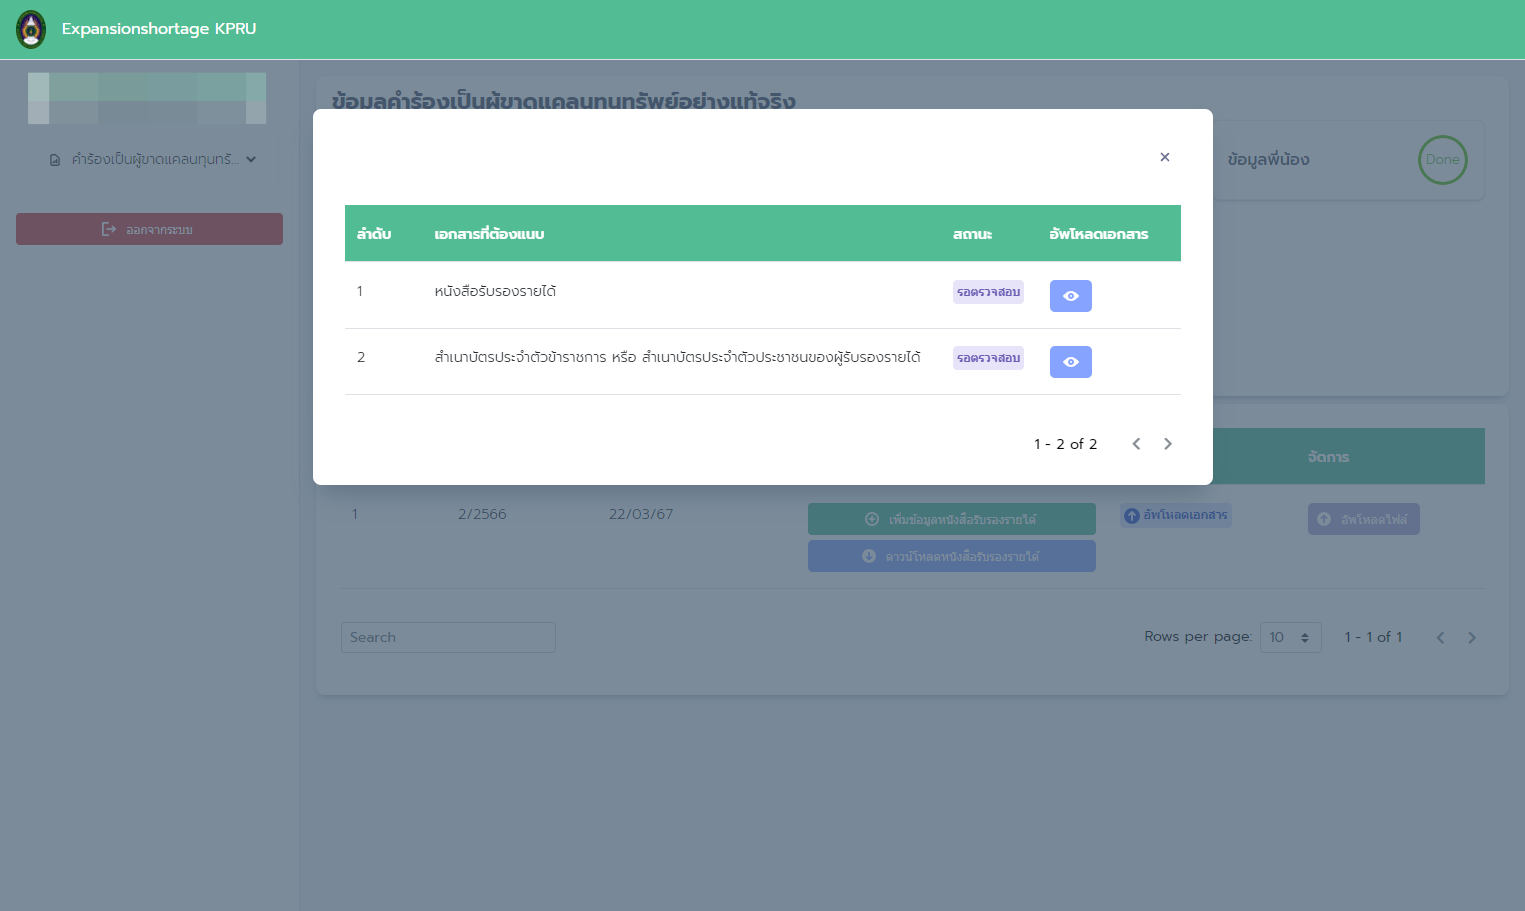The height and width of the screenshot is (911, 1525).
Task: Close the document list dialog
Action: pyautogui.click(x=1164, y=157)
